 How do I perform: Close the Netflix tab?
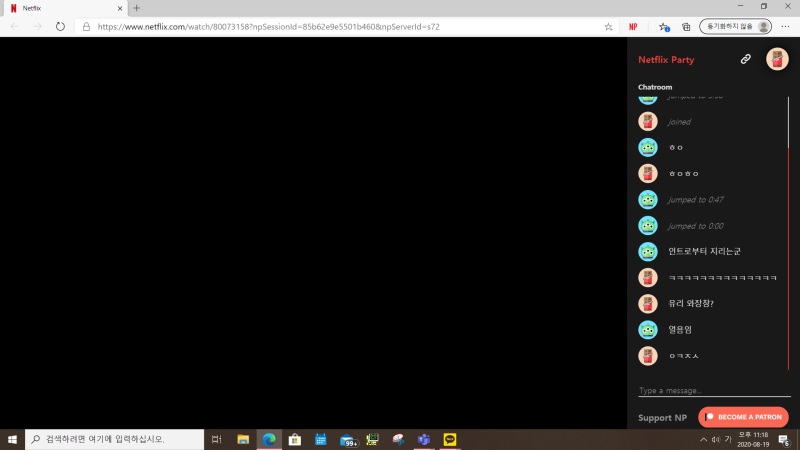pyautogui.click(x=120, y=8)
